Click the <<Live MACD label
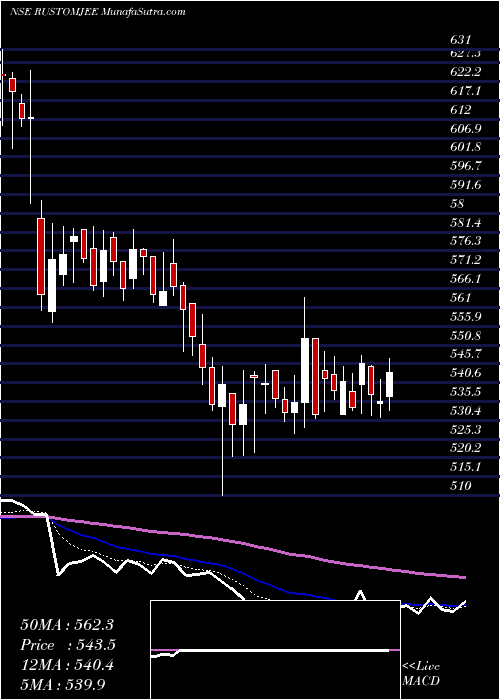This screenshot has width=500, height=700. tap(421, 674)
